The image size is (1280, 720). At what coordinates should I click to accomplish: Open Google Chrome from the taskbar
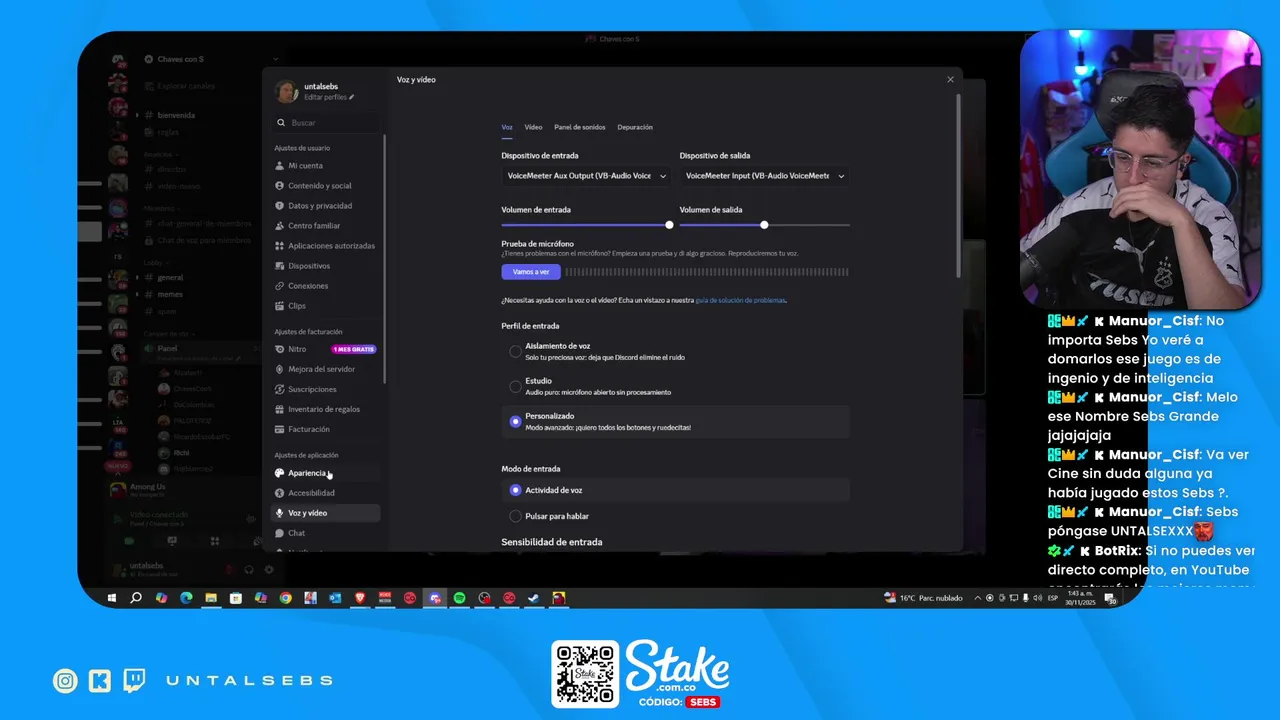click(x=285, y=598)
